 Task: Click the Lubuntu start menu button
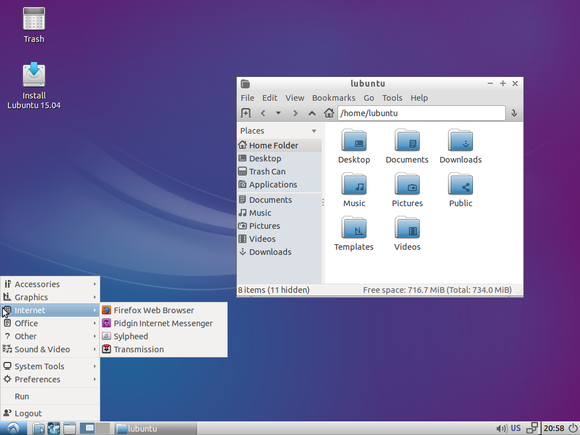pos(13,428)
